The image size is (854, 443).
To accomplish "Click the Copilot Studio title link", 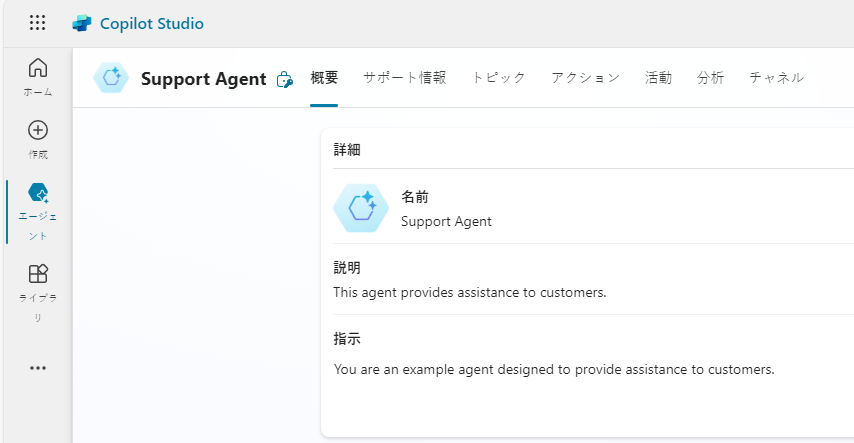I will tap(152, 23).
